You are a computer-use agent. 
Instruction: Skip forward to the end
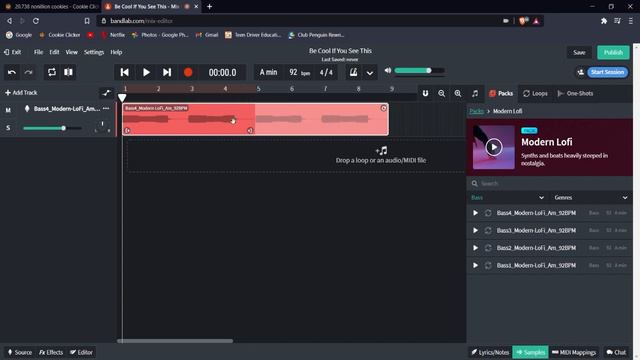[x=167, y=72]
